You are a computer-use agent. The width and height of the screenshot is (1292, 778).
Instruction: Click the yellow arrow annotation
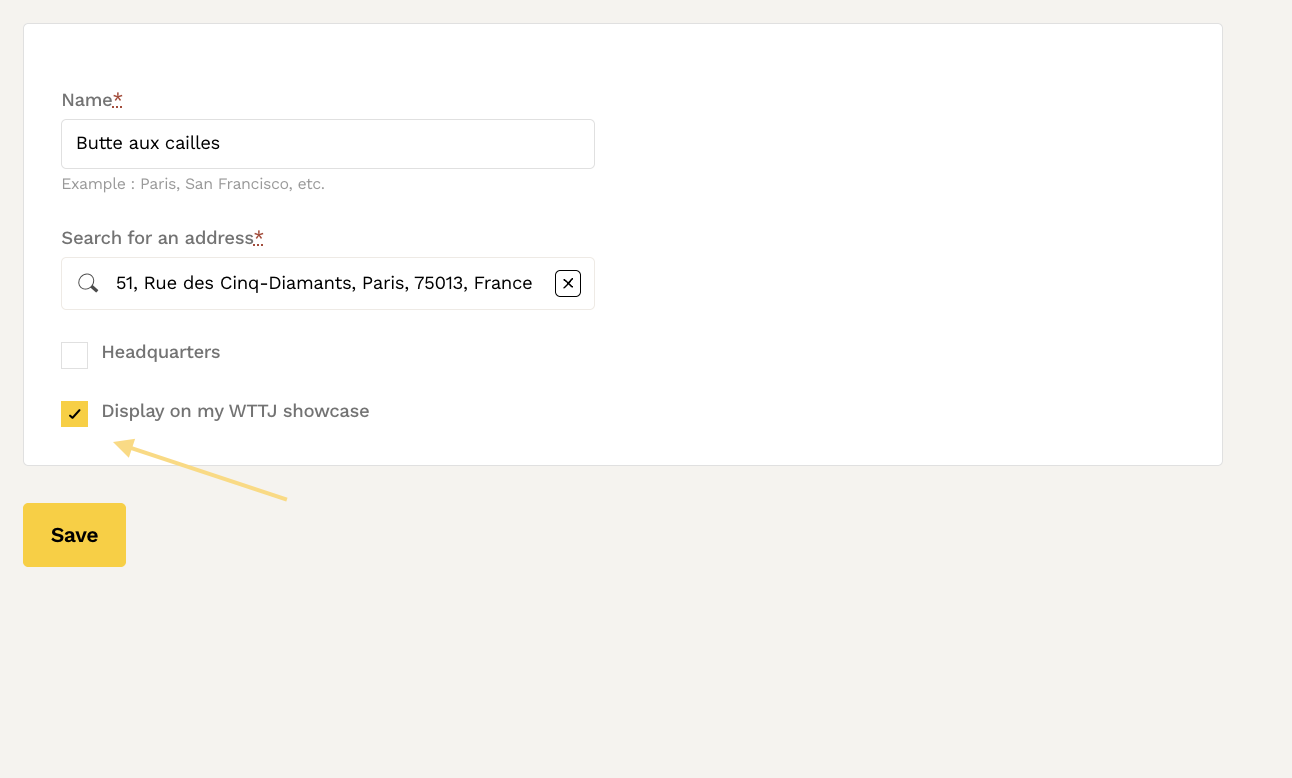tap(200, 471)
